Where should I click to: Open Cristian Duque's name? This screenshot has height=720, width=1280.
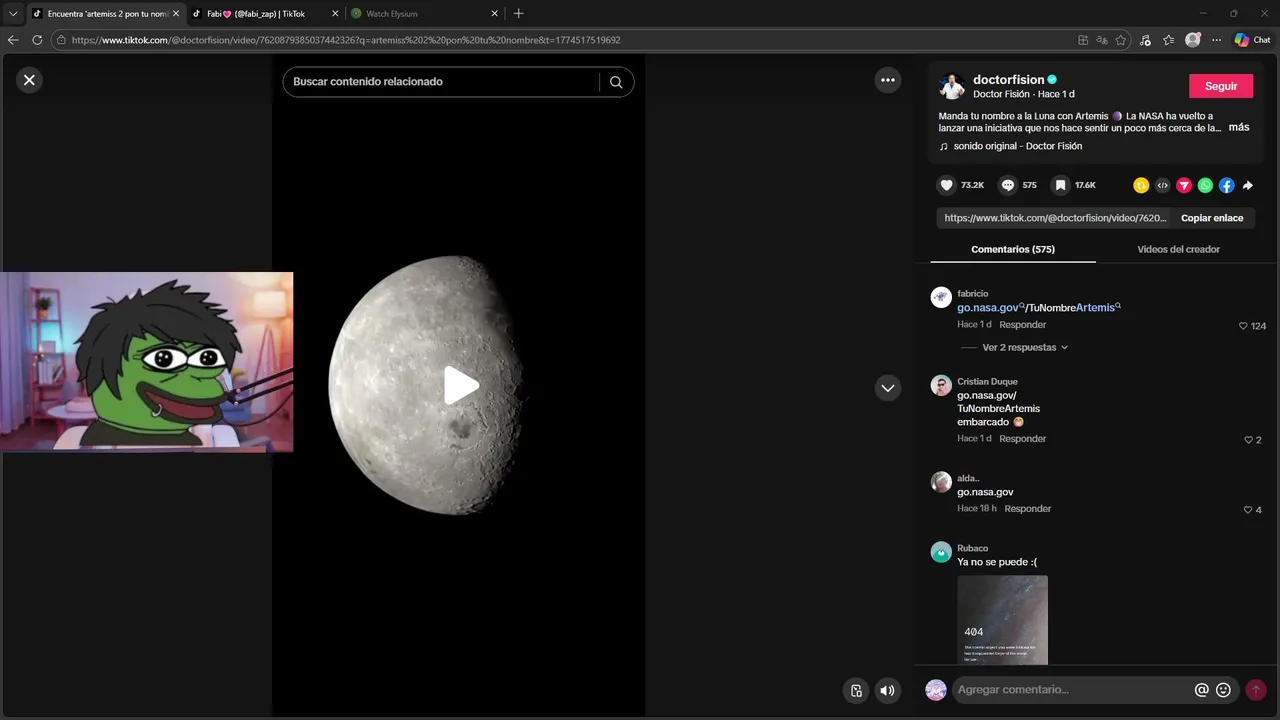987,381
